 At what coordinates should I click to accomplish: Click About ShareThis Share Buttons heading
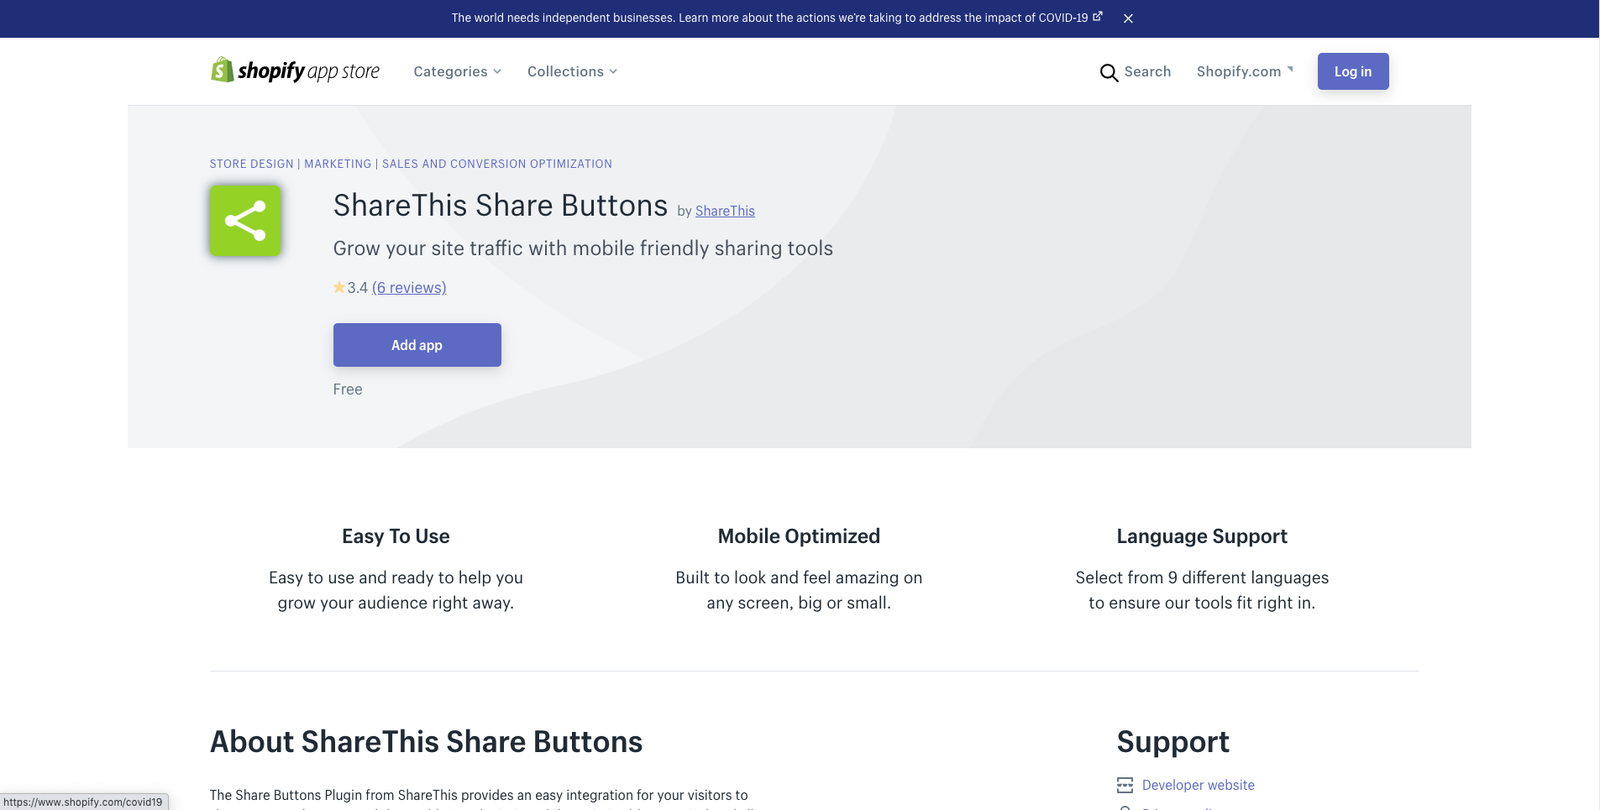point(426,742)
